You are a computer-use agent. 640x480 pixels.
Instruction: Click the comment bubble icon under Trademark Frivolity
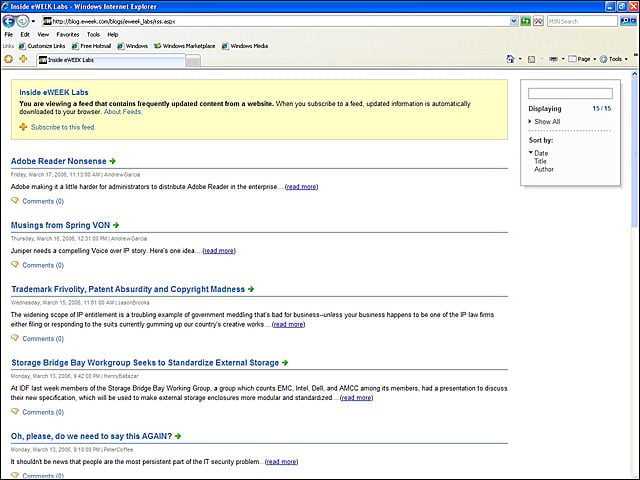click(x=15, y=338)
